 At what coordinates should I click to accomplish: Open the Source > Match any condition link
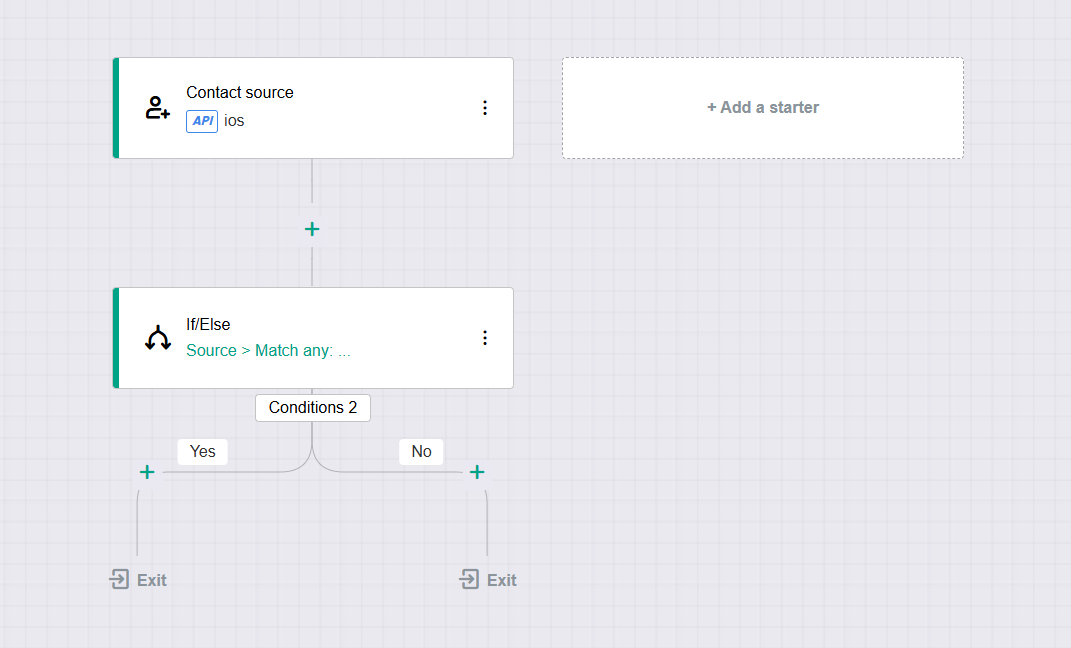(x=268, y=351)
